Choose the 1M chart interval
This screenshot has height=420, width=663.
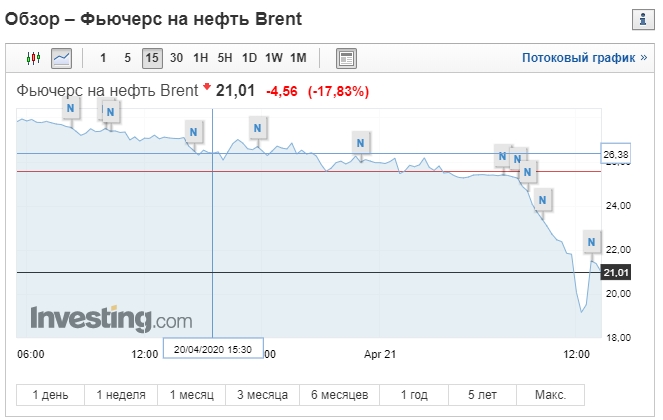298,58
